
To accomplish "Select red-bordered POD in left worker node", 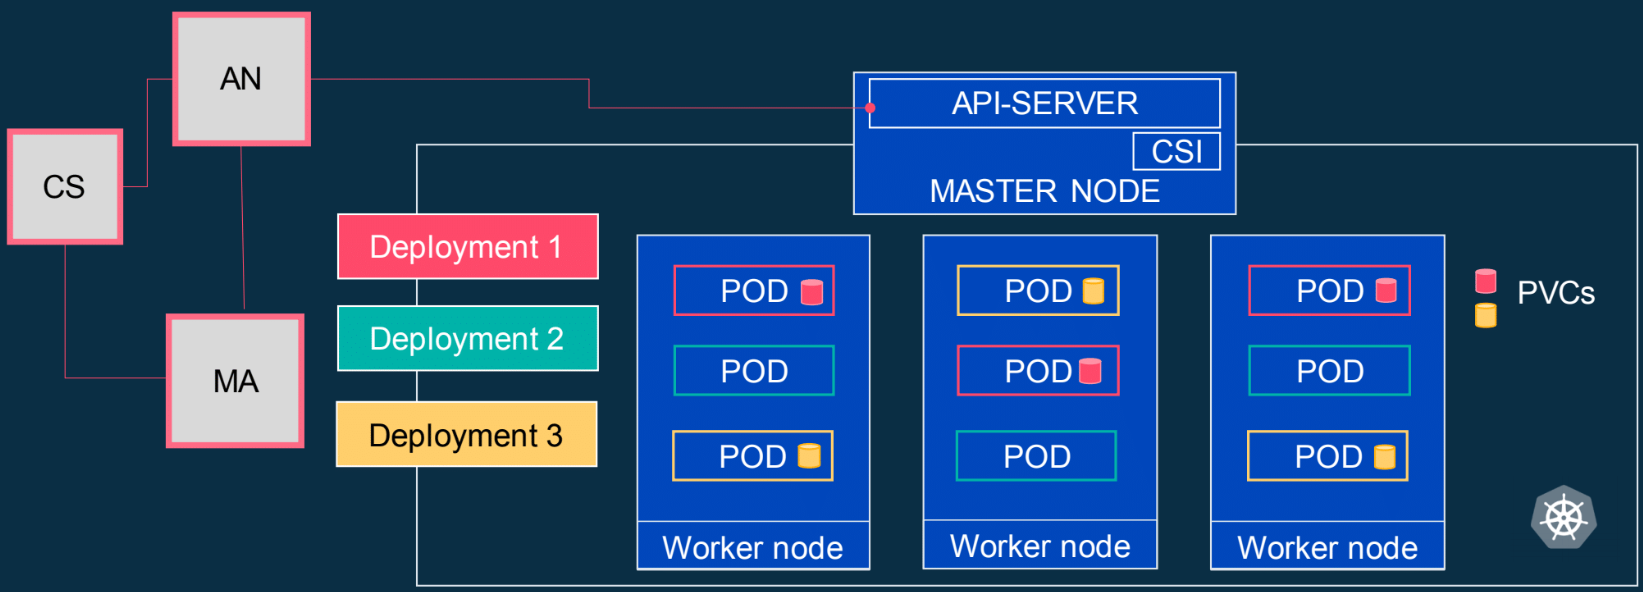I will coord(754,290).
